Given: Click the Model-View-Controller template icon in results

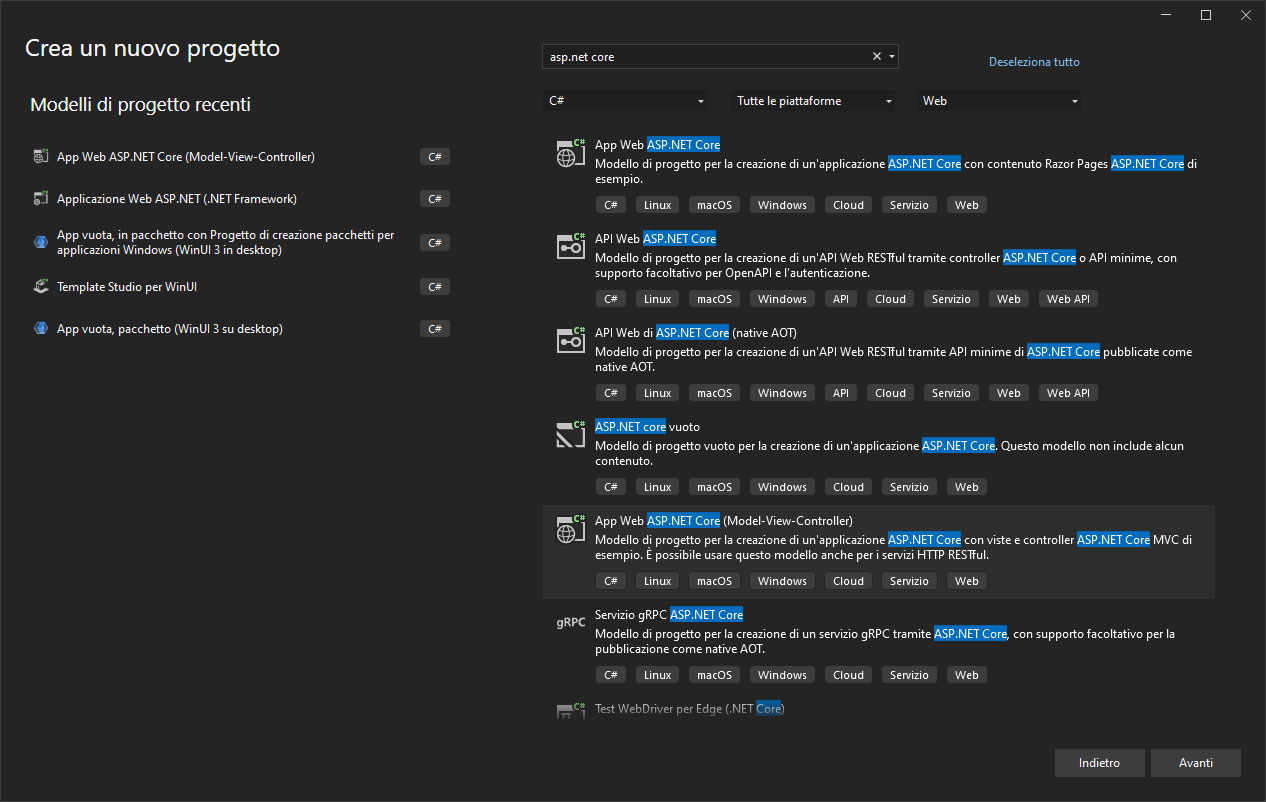Looking at the screenshot, I should pos(570,528).
